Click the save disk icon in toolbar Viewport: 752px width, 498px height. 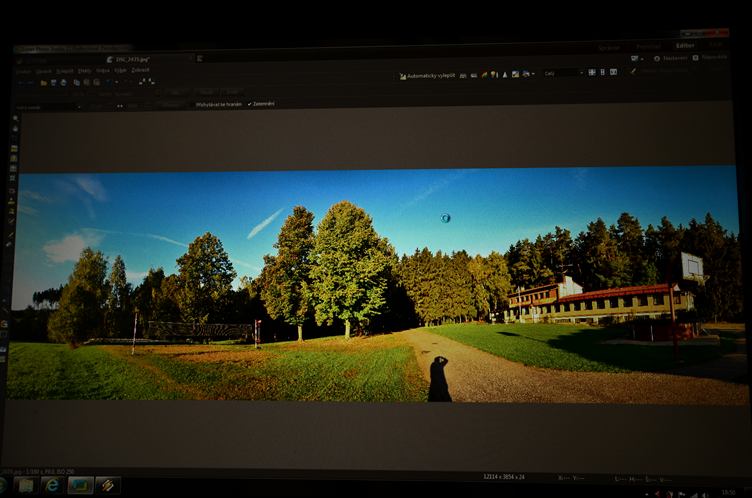53,83
